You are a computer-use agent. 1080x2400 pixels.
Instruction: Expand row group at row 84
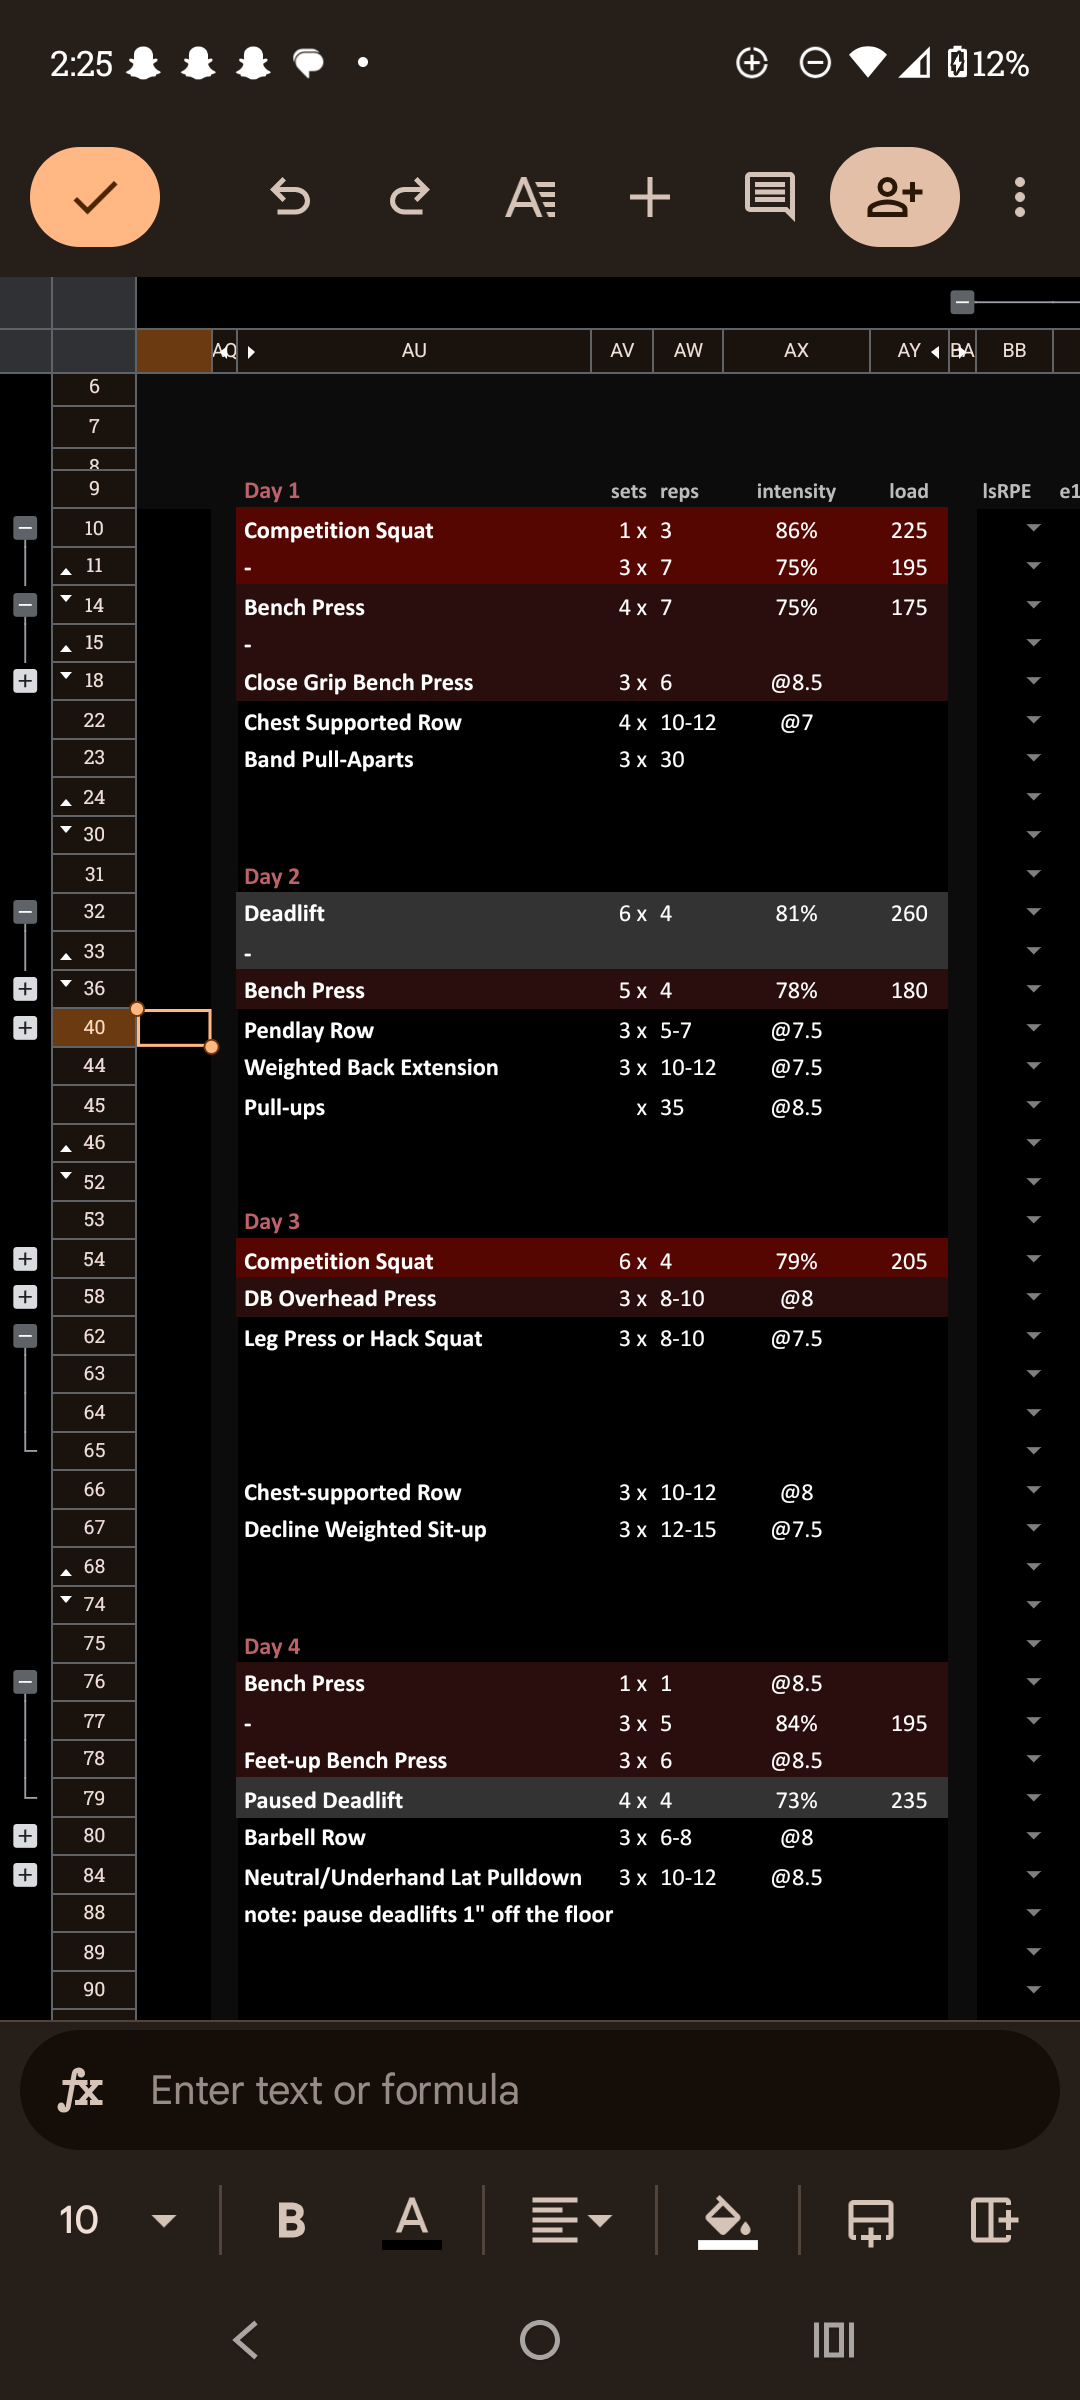pos(25,1875)
